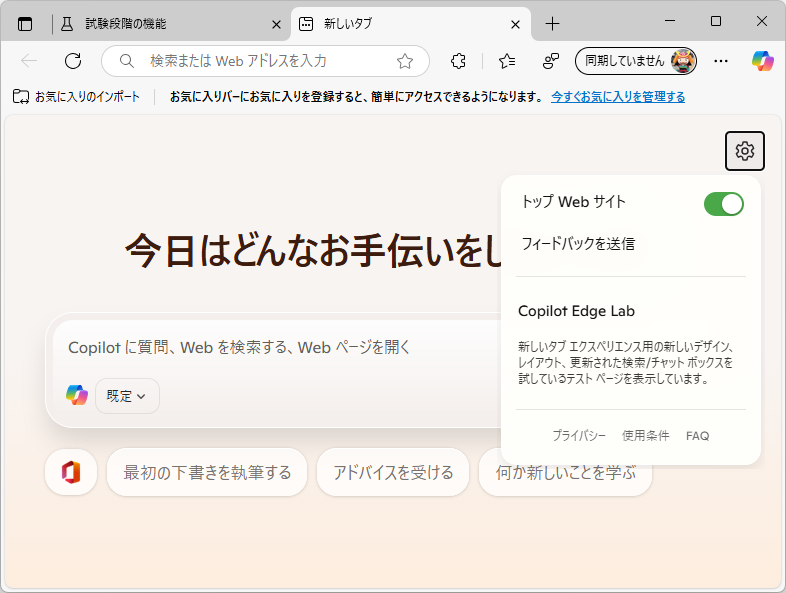Click the search magnifier icon in address bar
The image size is (786, 593).
coord(127,61)
